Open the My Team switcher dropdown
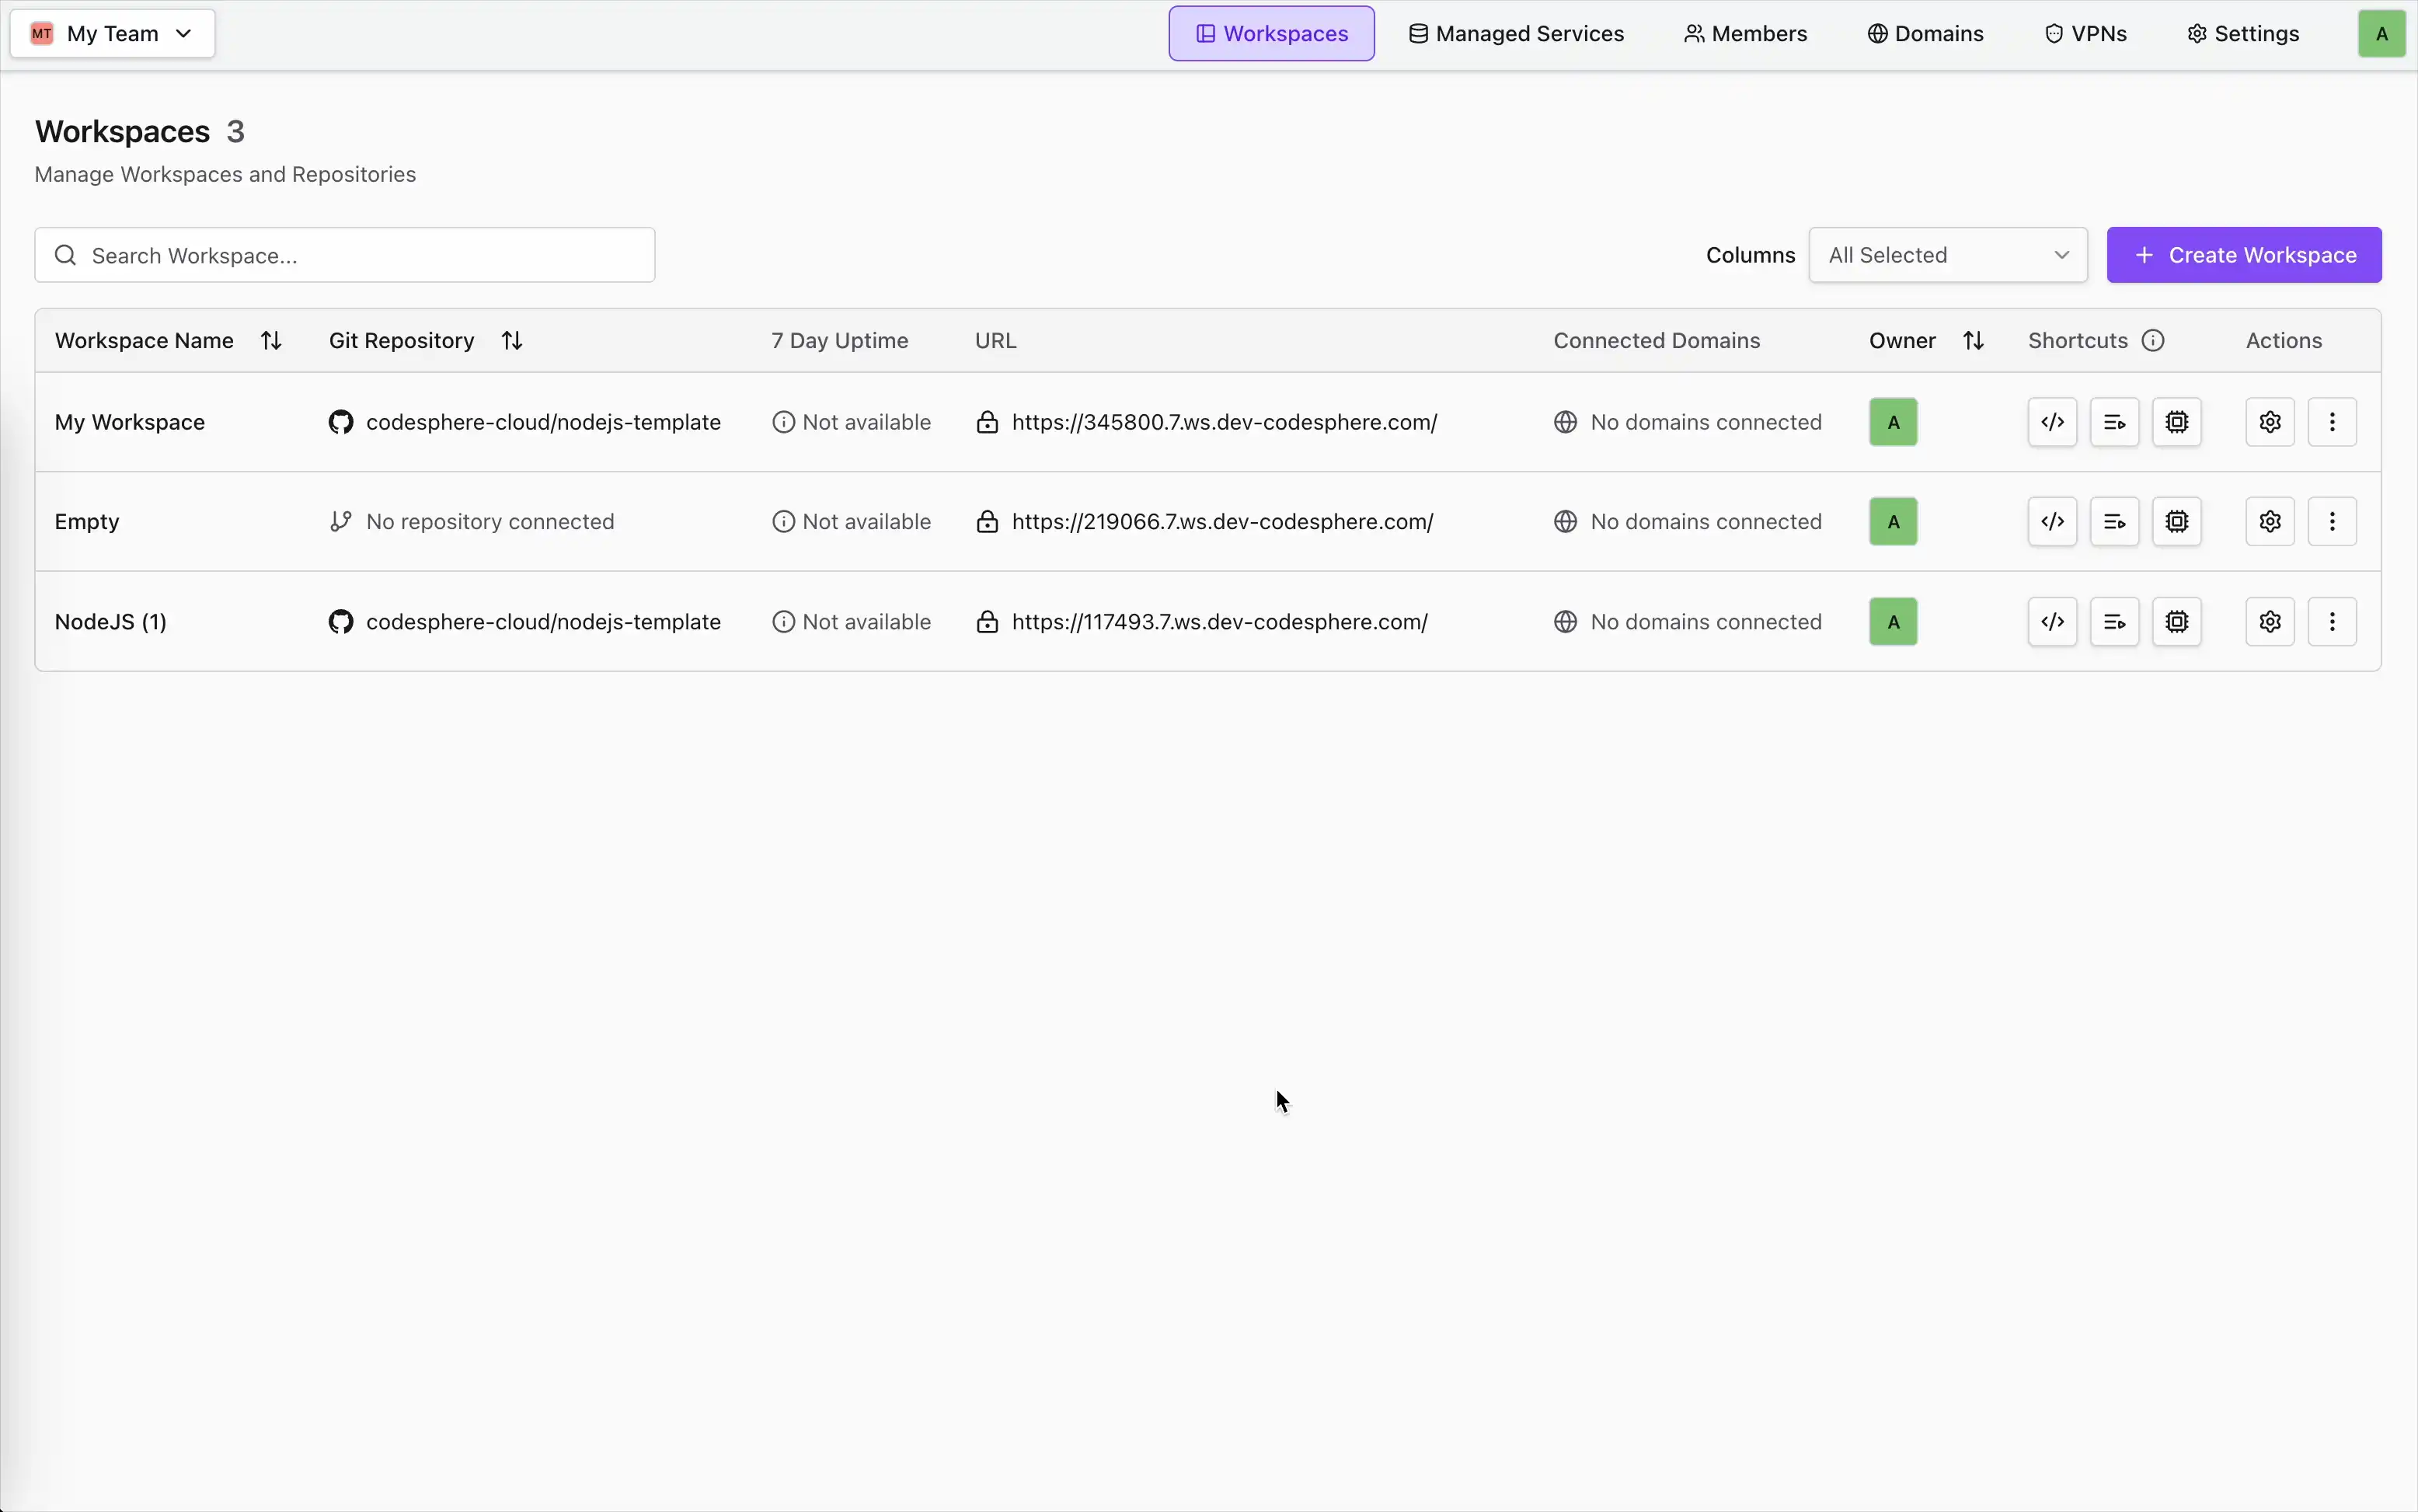 (112, 34)
